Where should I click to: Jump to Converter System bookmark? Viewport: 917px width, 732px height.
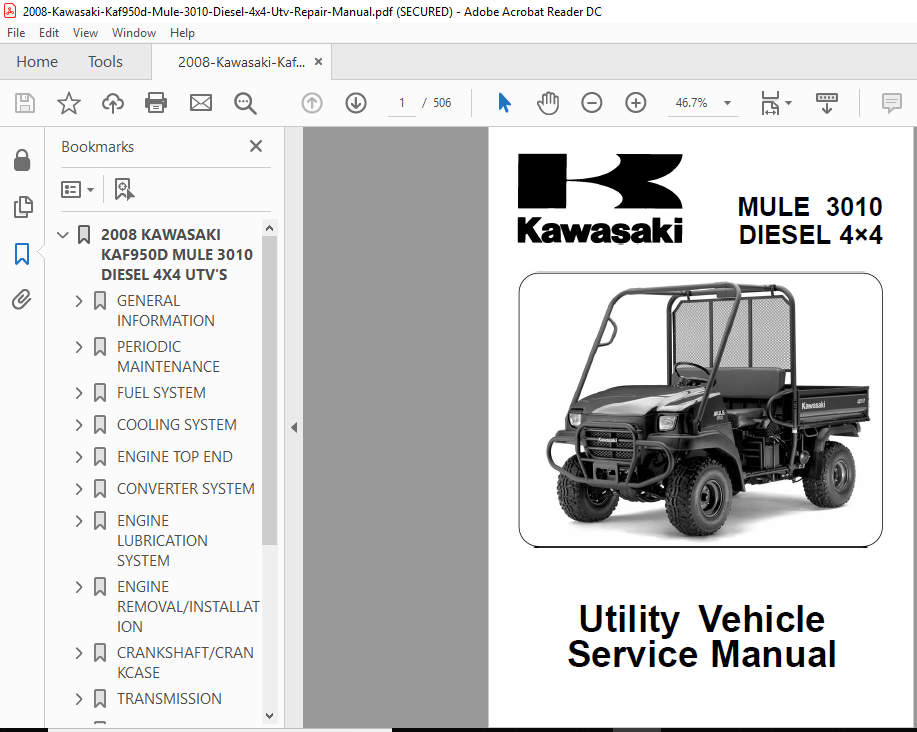pos(185,489)
